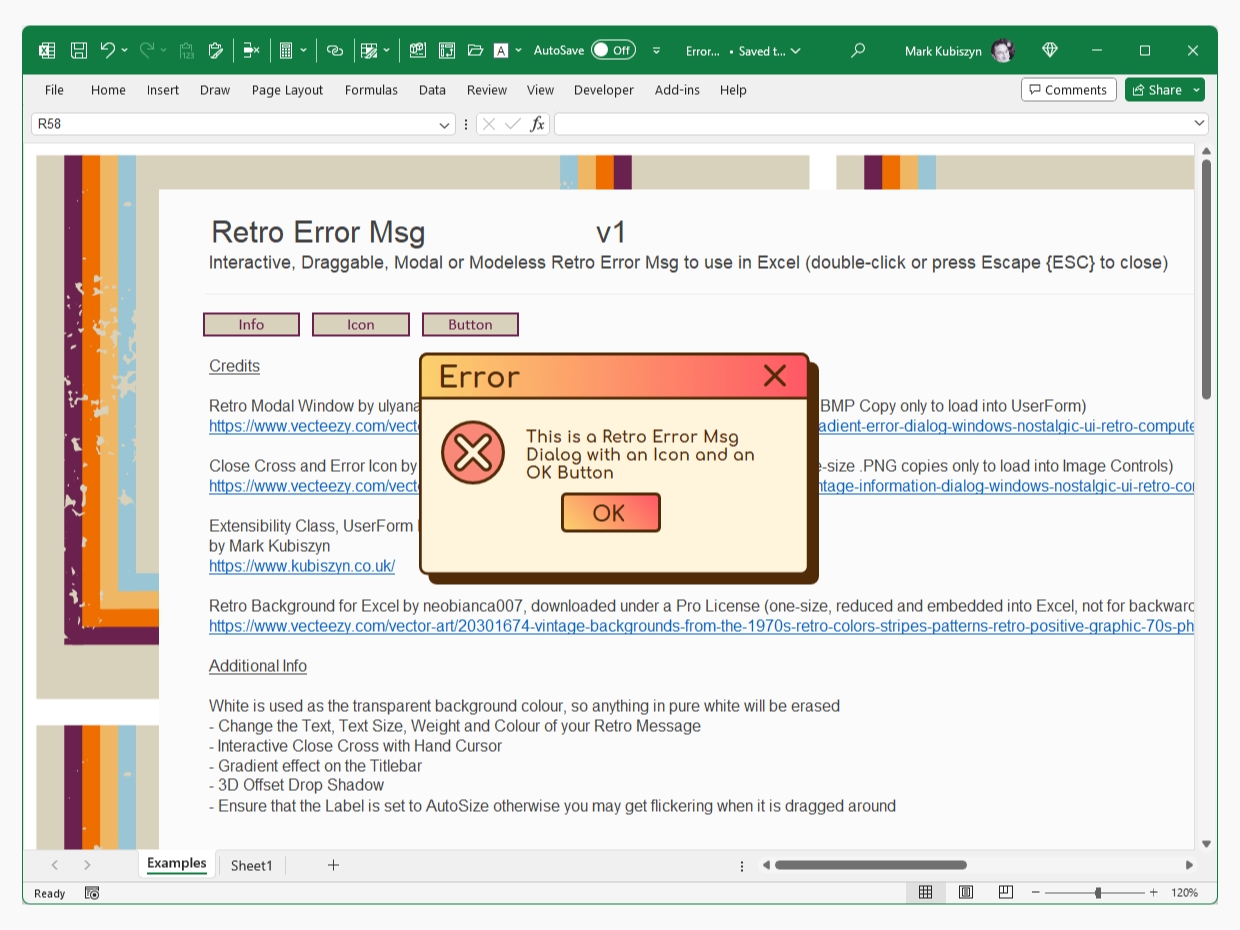
Task: Close the Error dialog with the X cross
Action: (774, 376)
